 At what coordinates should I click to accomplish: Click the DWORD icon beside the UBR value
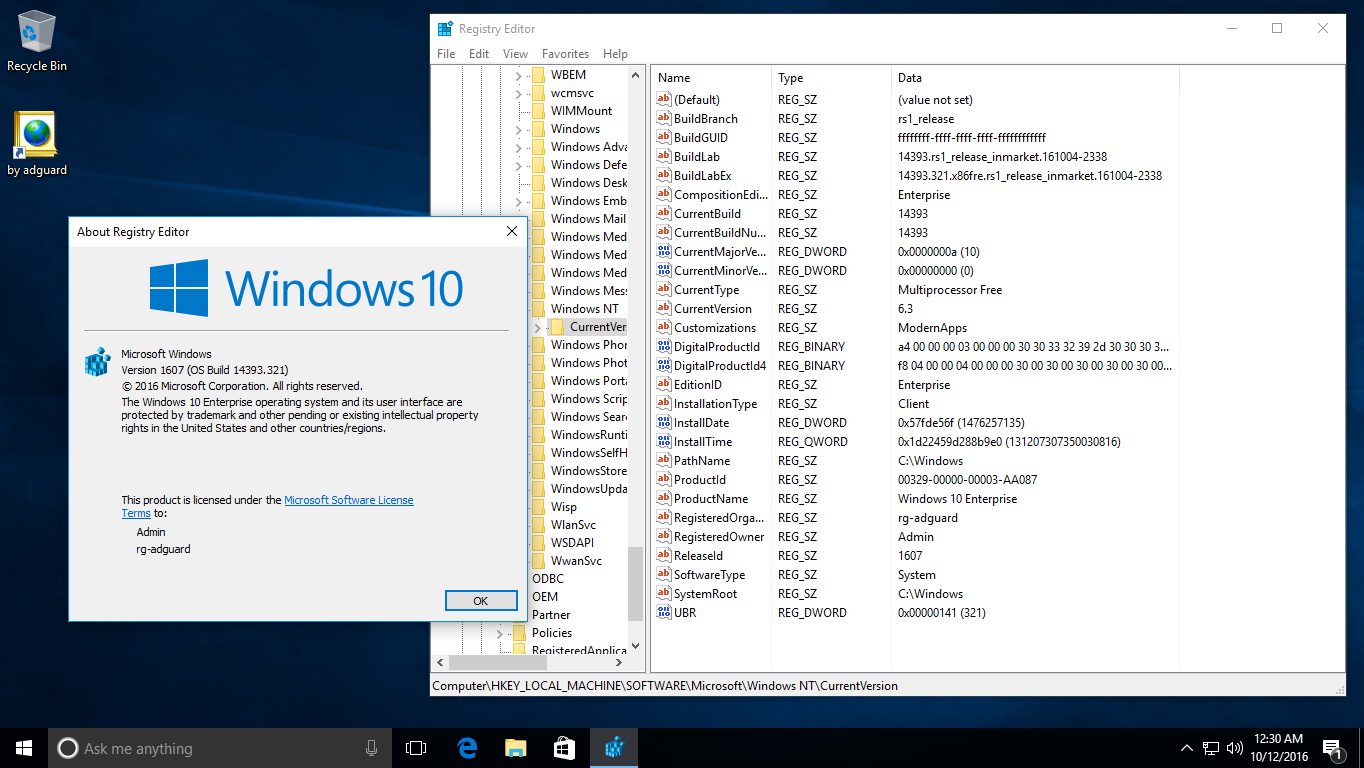(664, 612)
